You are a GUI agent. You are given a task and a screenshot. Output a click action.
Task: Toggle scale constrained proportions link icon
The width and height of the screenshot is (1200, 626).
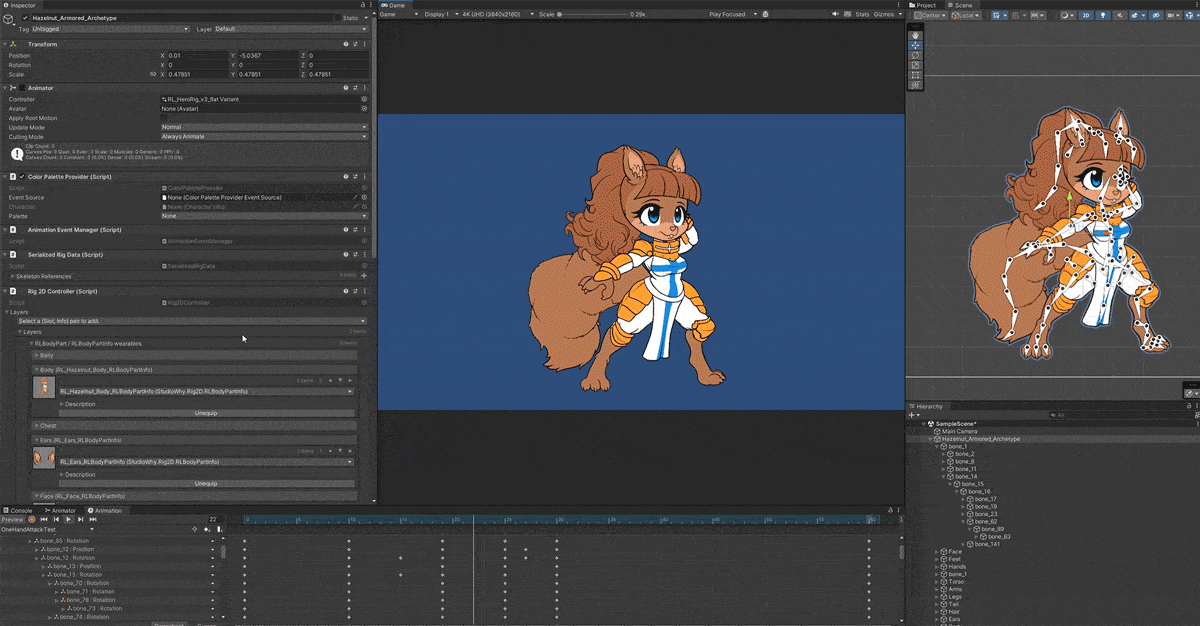(x=152, y=74)
